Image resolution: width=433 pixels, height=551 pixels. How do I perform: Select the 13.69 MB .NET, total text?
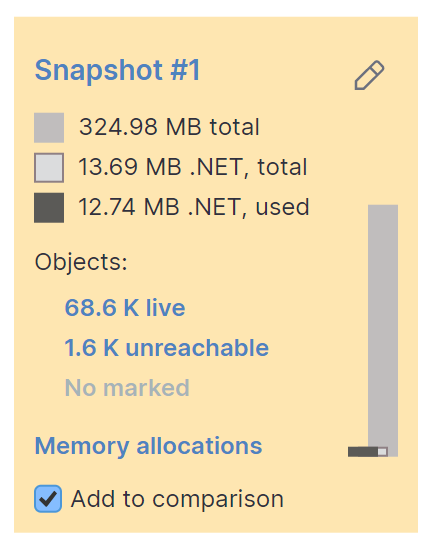193,167
